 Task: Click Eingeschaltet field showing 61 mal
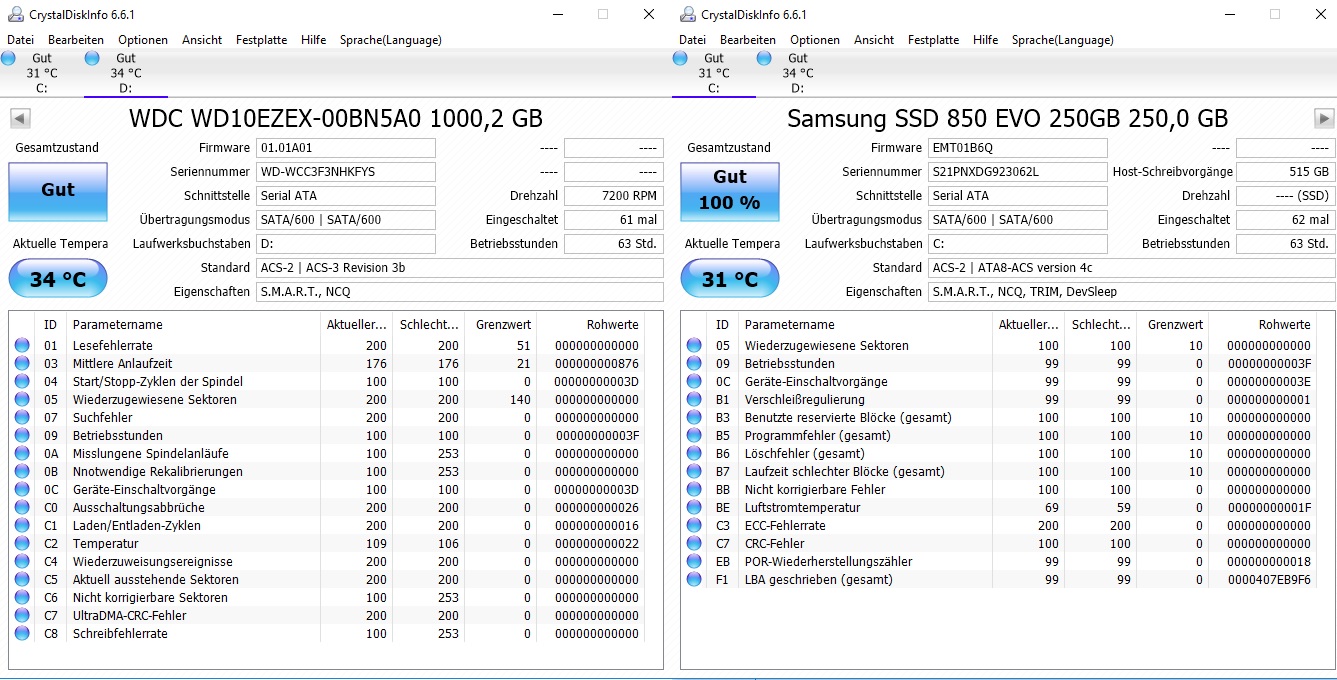[613, 220]
